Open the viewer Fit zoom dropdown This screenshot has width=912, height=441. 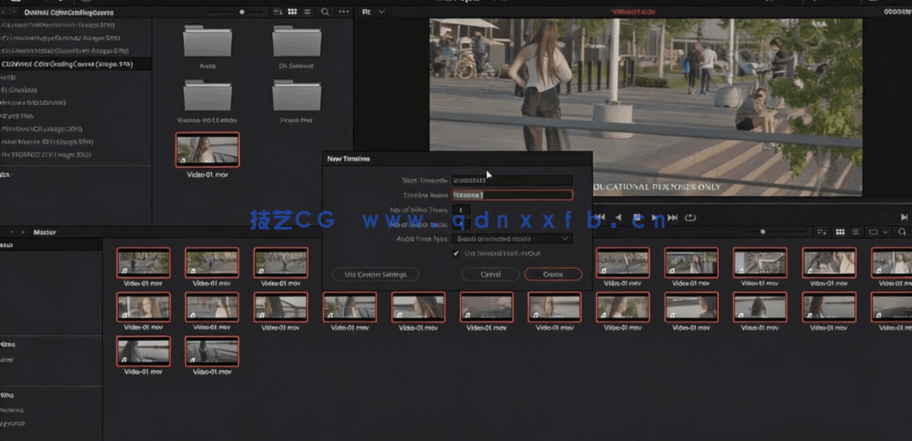[x=373, y=12]
